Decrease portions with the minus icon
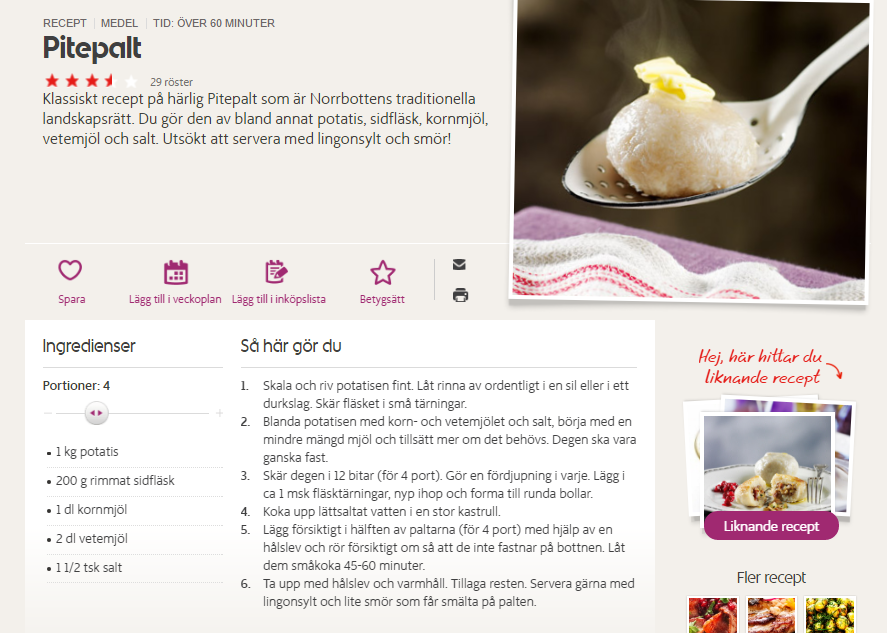This screenshot has height=633, width=887. click(48, 414)
